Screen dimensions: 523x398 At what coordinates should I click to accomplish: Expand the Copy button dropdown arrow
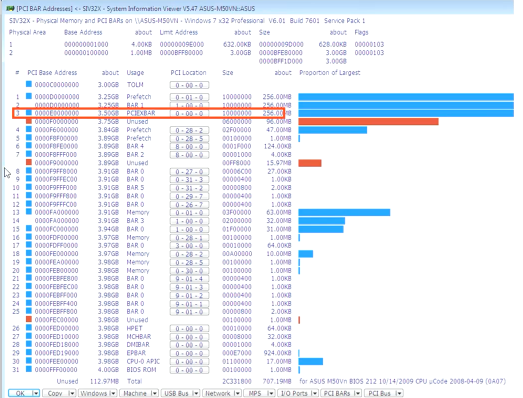[72, 393]
